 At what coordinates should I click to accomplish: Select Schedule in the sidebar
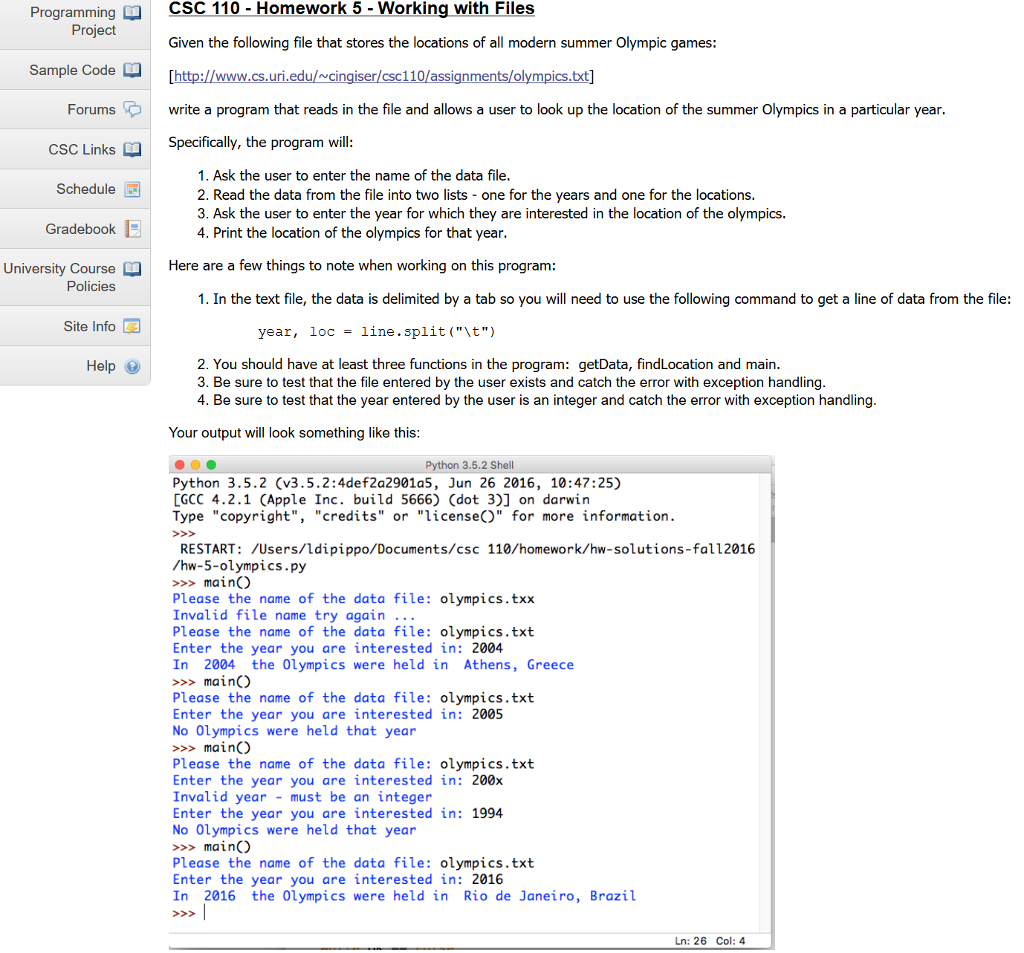click(x=75, y=189)
